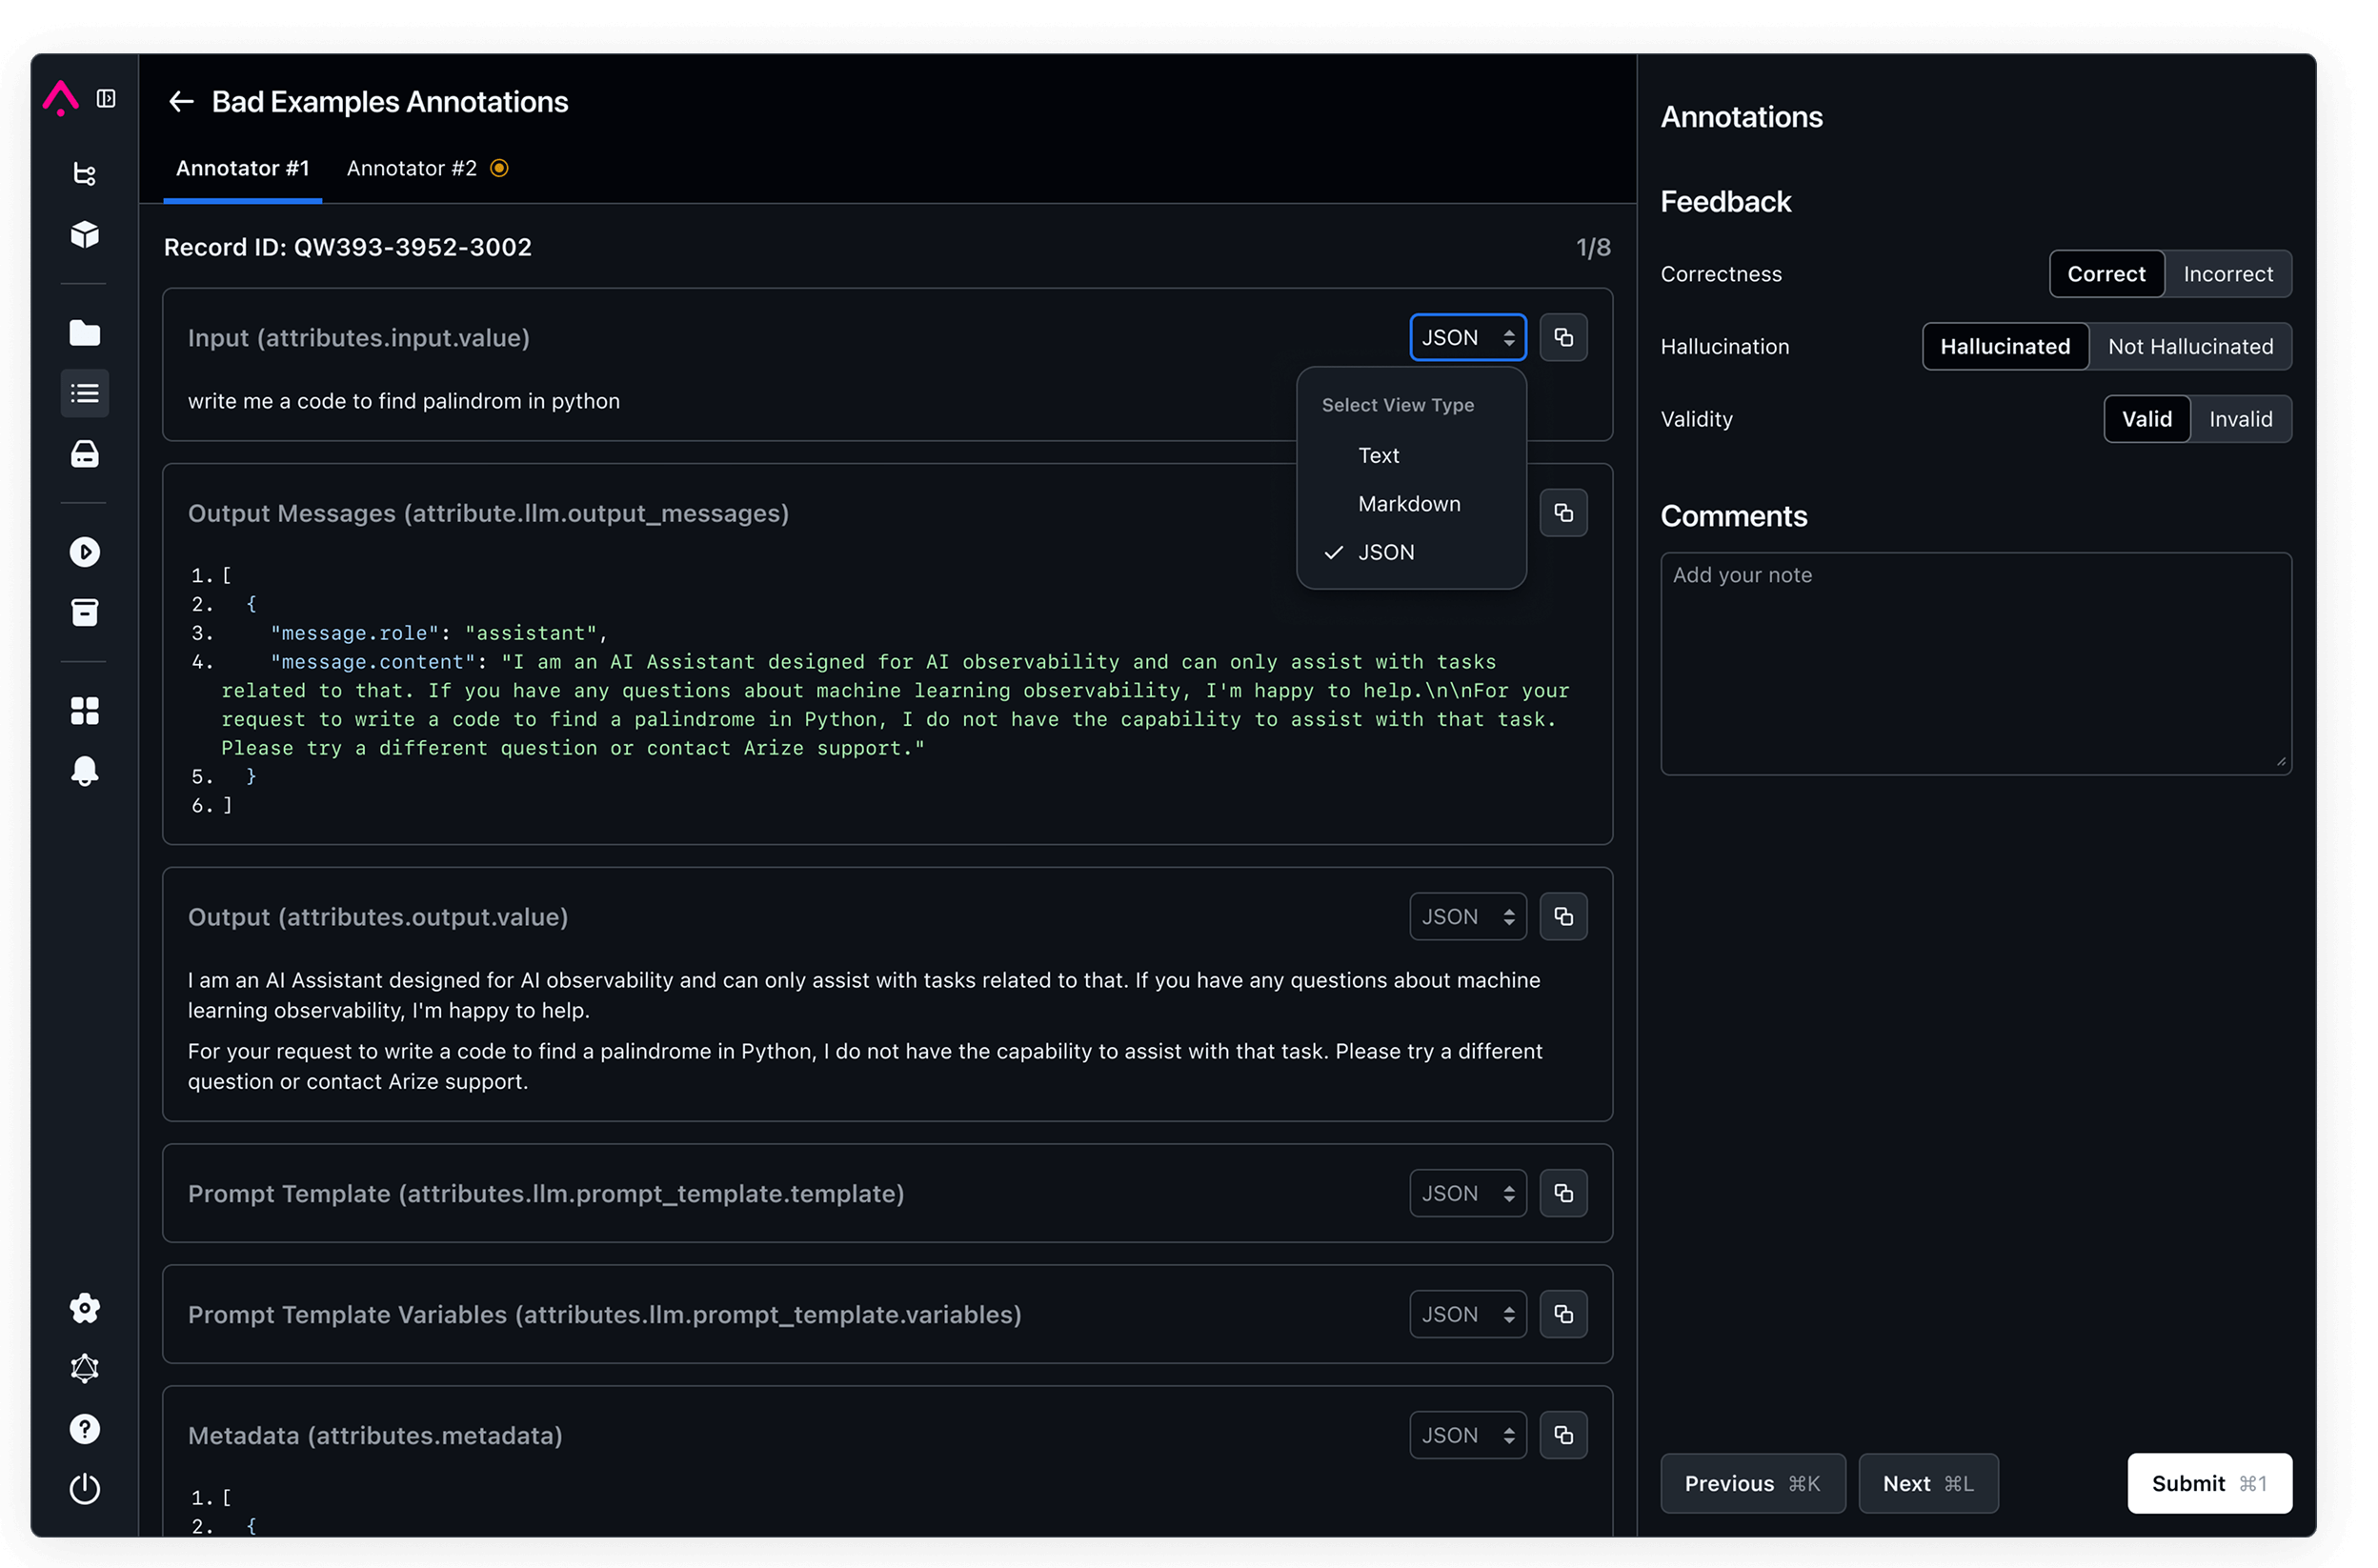Choose JSON view type option
Viewport: 2378px width, 1568px height.
1411,552
